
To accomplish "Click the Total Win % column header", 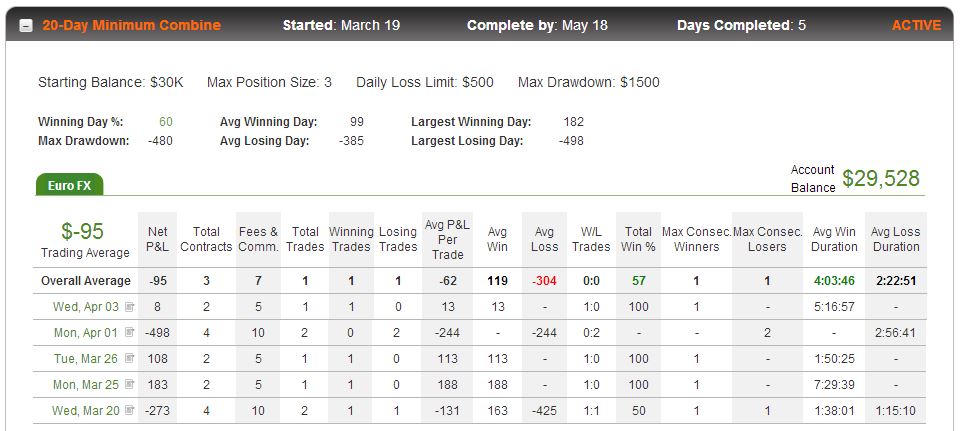I will pos(638,239).
